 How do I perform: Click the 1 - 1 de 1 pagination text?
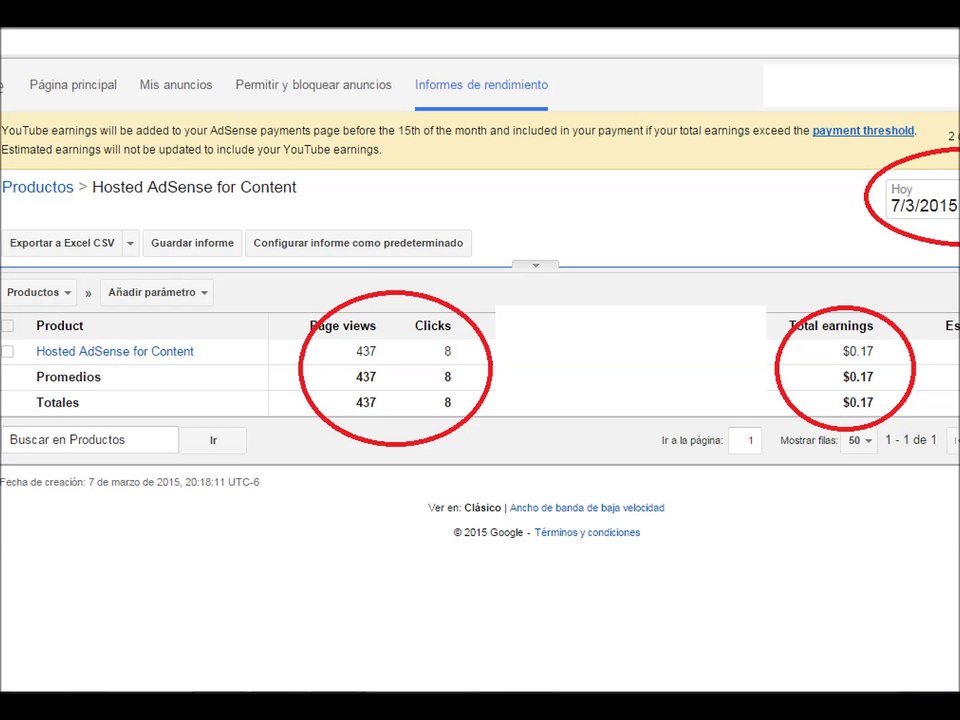(x=911, y=440)
